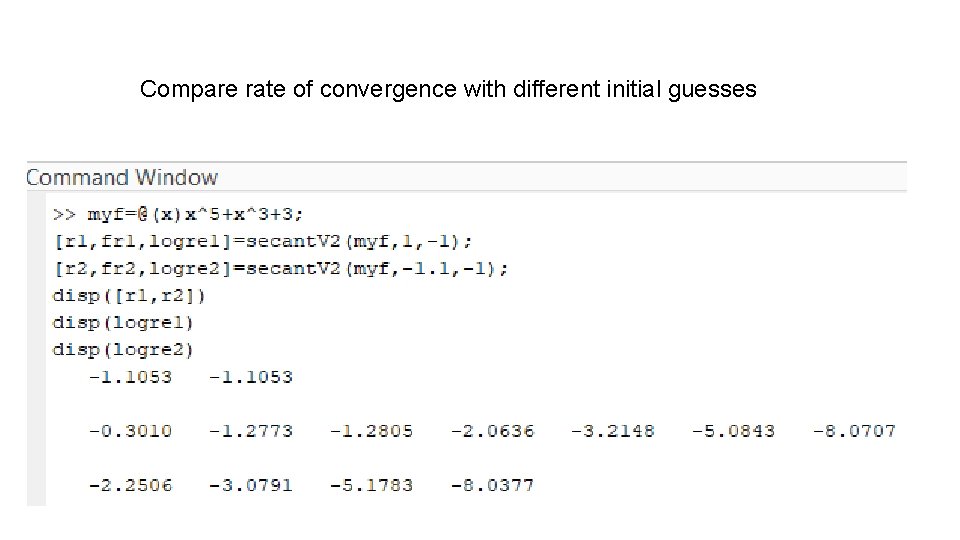The width and height of the screenshot is (960, 540).
Task: Click the command prompt >> symbol
Action: [x=64, y=214]
